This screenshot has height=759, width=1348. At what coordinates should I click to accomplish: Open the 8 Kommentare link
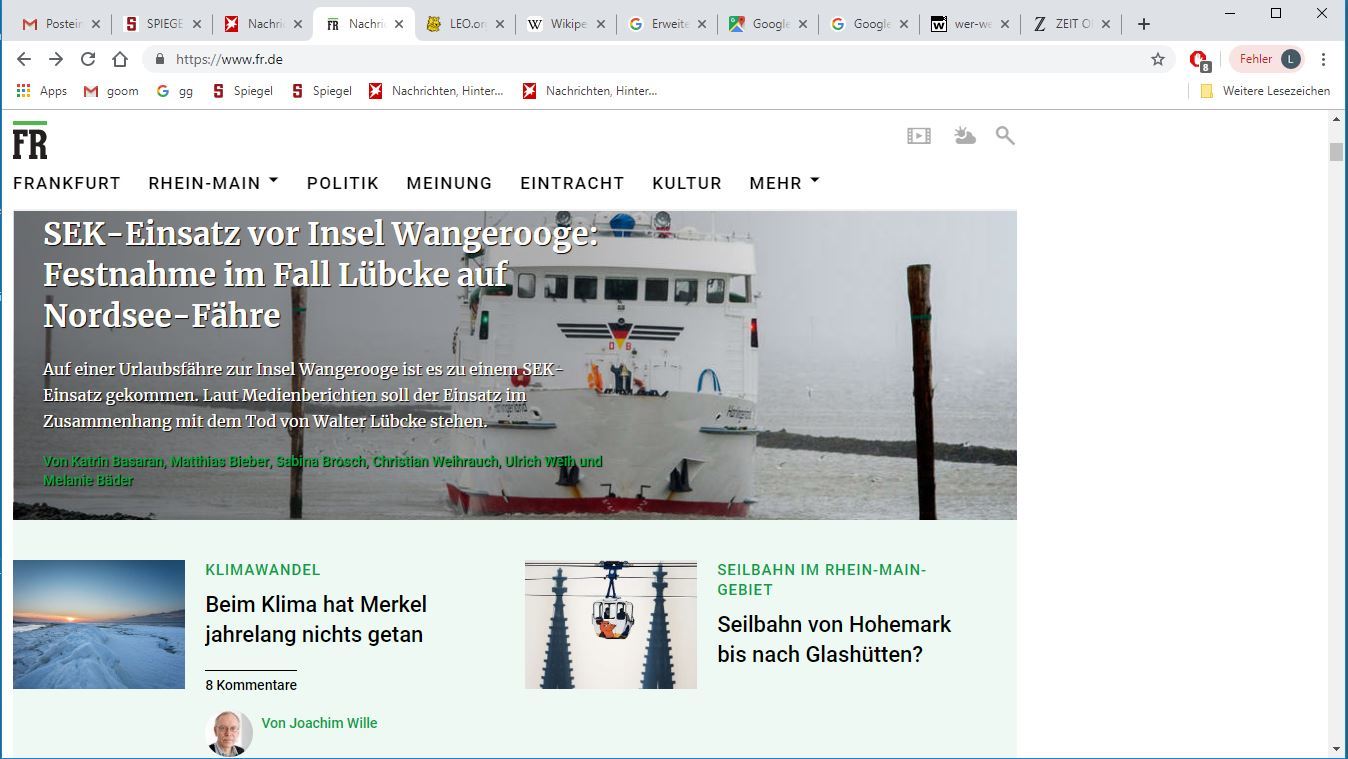pos(251,685)
